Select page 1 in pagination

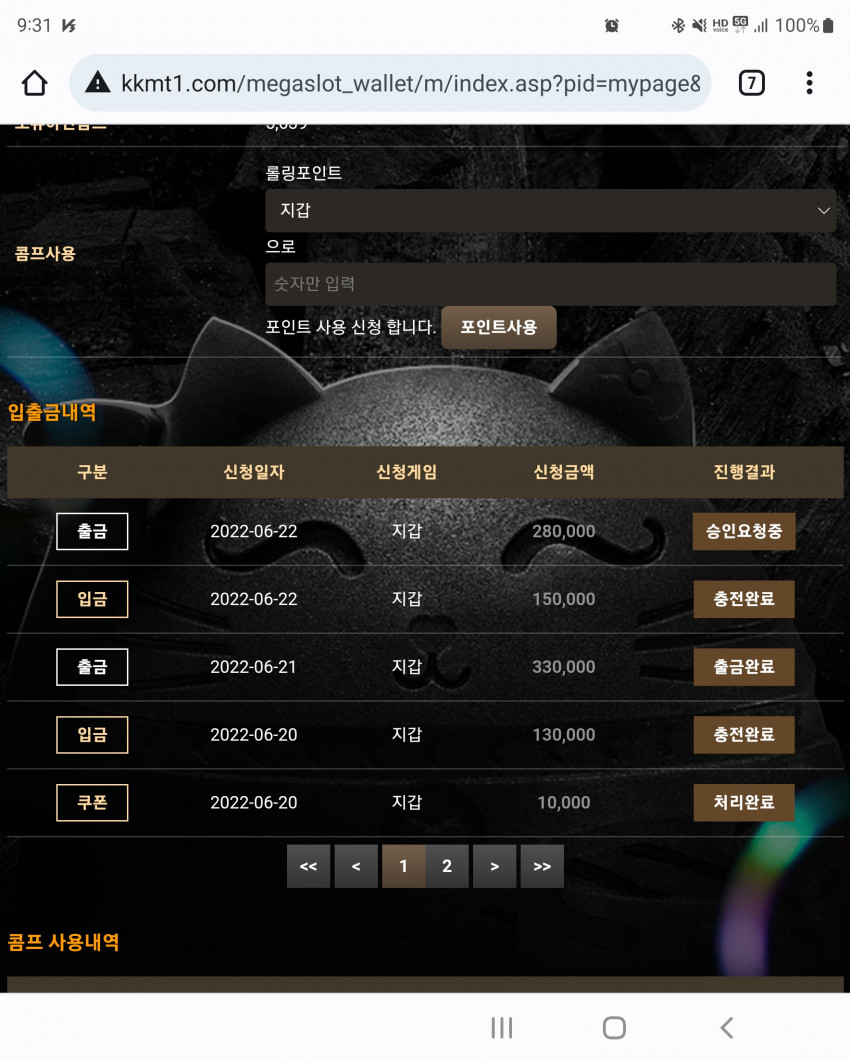(404, 866)
